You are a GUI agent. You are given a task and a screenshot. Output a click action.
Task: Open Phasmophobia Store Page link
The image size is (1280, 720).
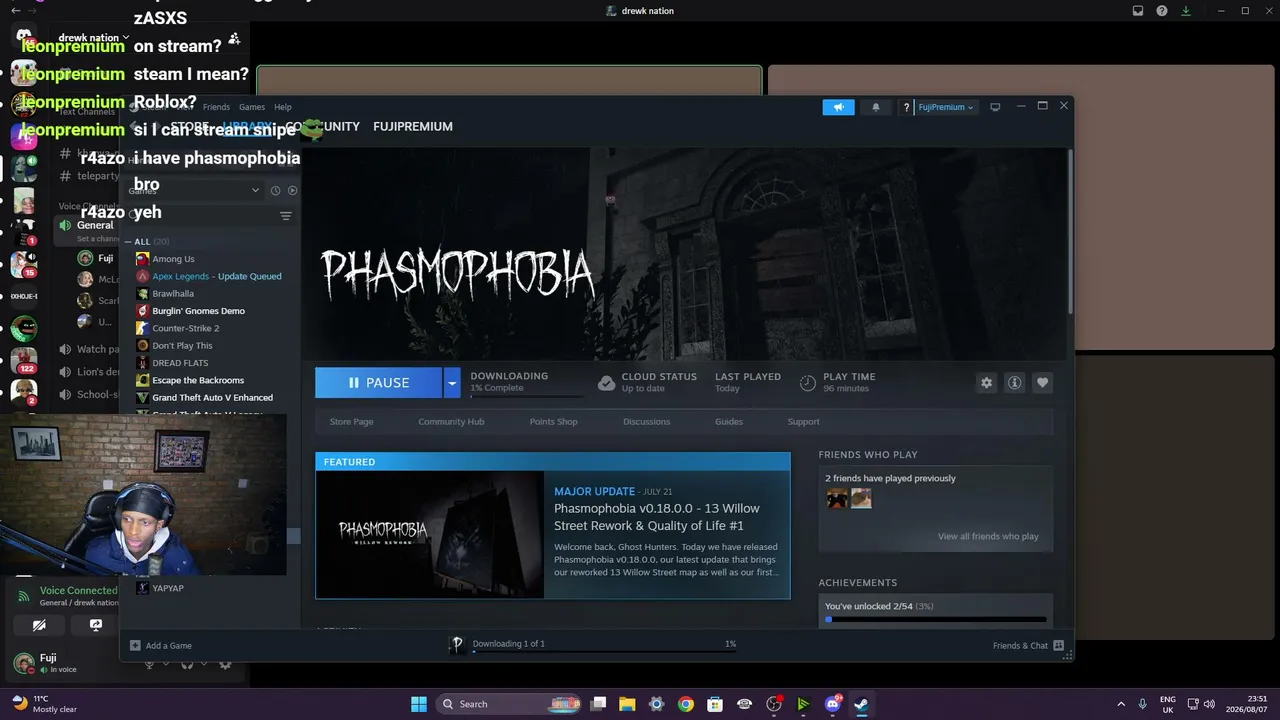(x=351, y=422)
